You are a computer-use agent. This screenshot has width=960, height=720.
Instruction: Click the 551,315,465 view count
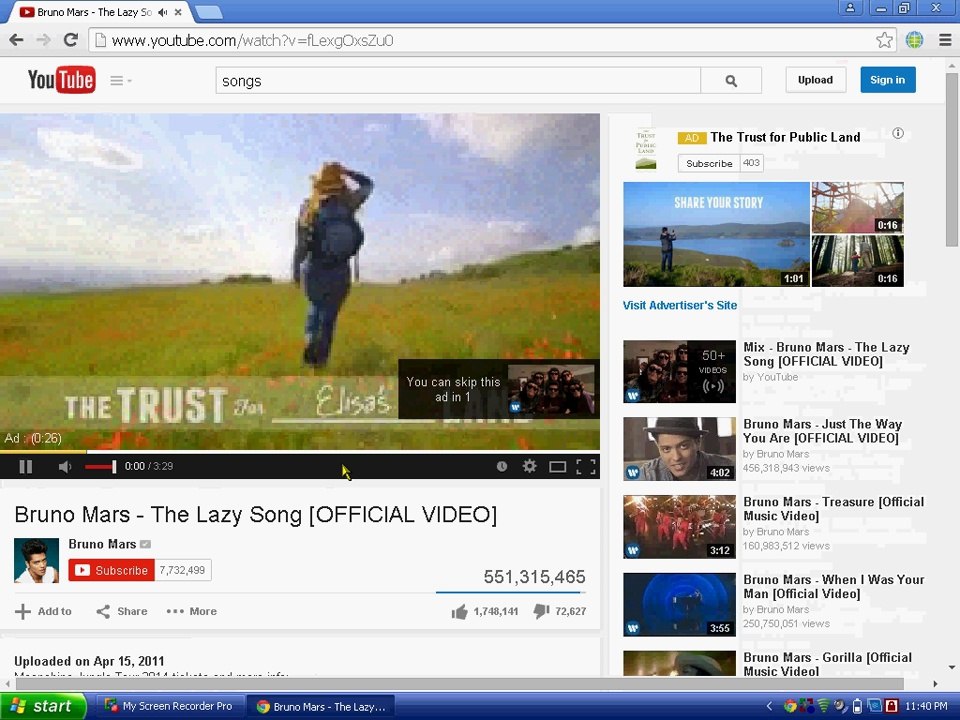pyautogui.click(x=534, y=577)
